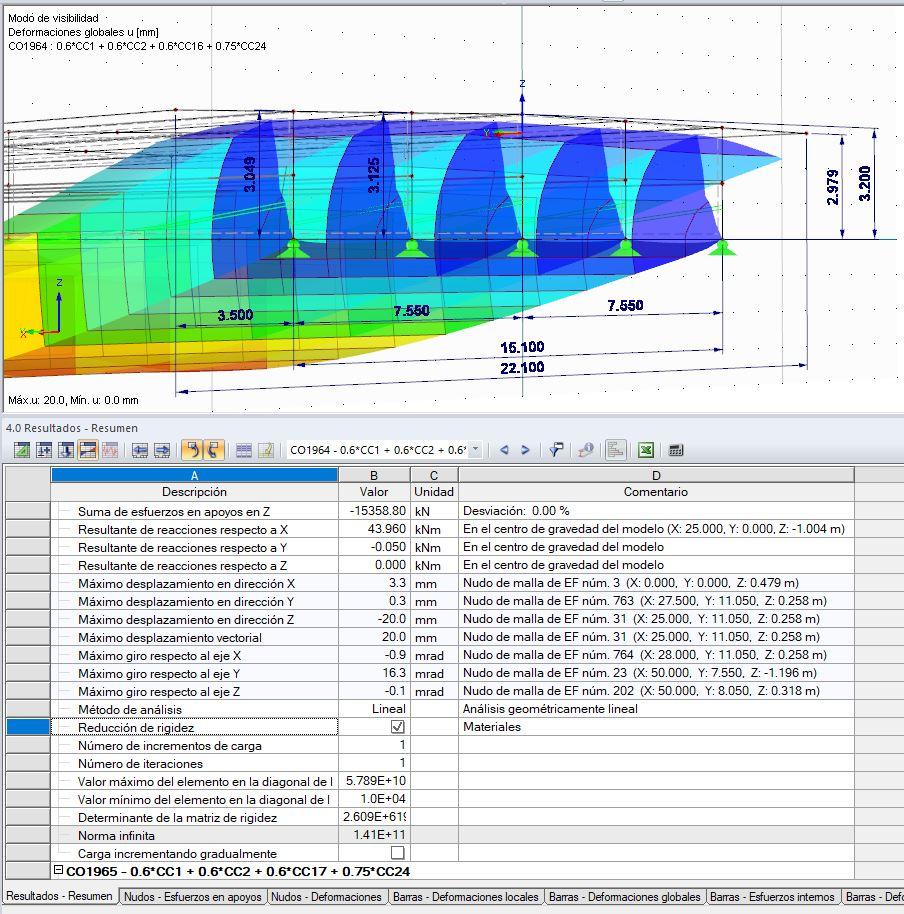The height and width of the screenshot is (914, 904).
Task: Click the Barras - Esfuerzos internos tab
Action: 772,897
